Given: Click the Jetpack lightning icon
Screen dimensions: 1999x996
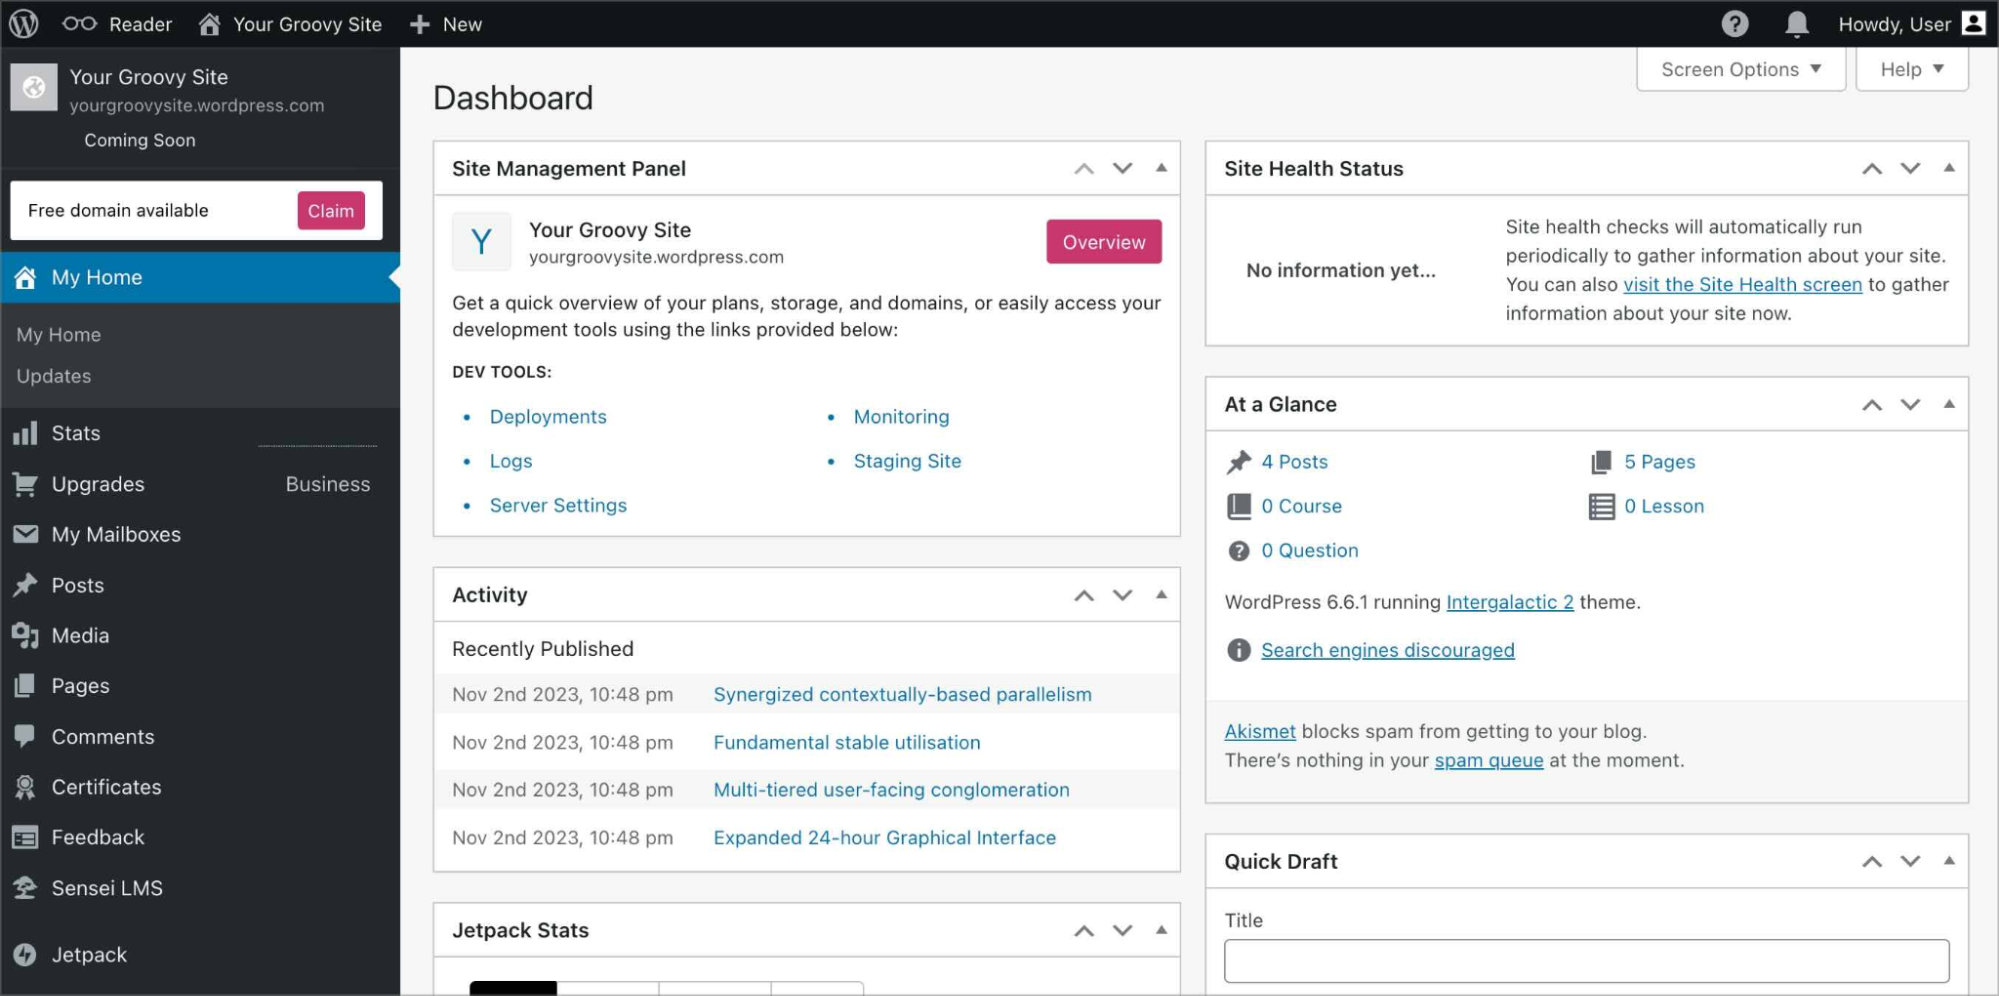Looking at the screenshot, I should 25,955.
